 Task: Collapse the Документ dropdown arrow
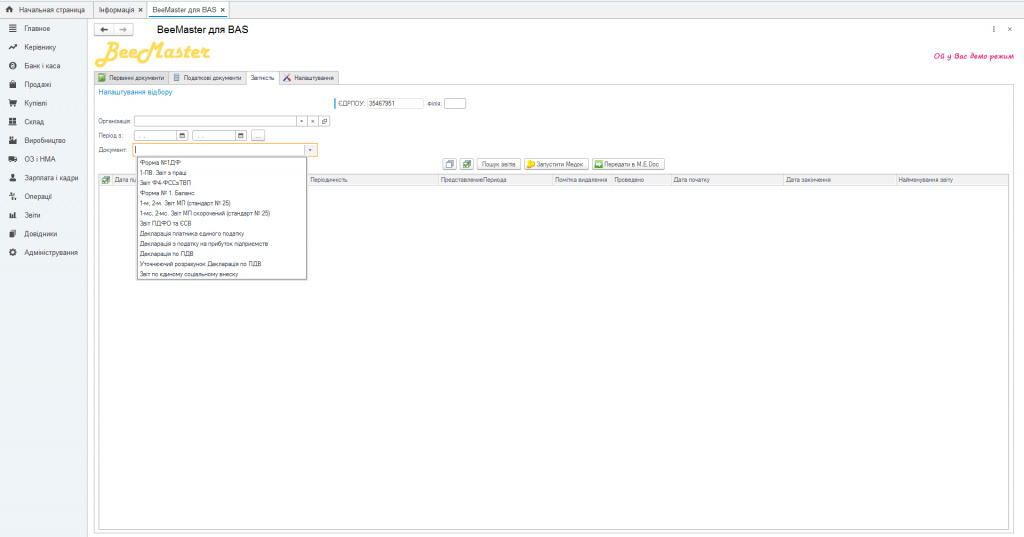pyautogui.click(x=310, y=150)
